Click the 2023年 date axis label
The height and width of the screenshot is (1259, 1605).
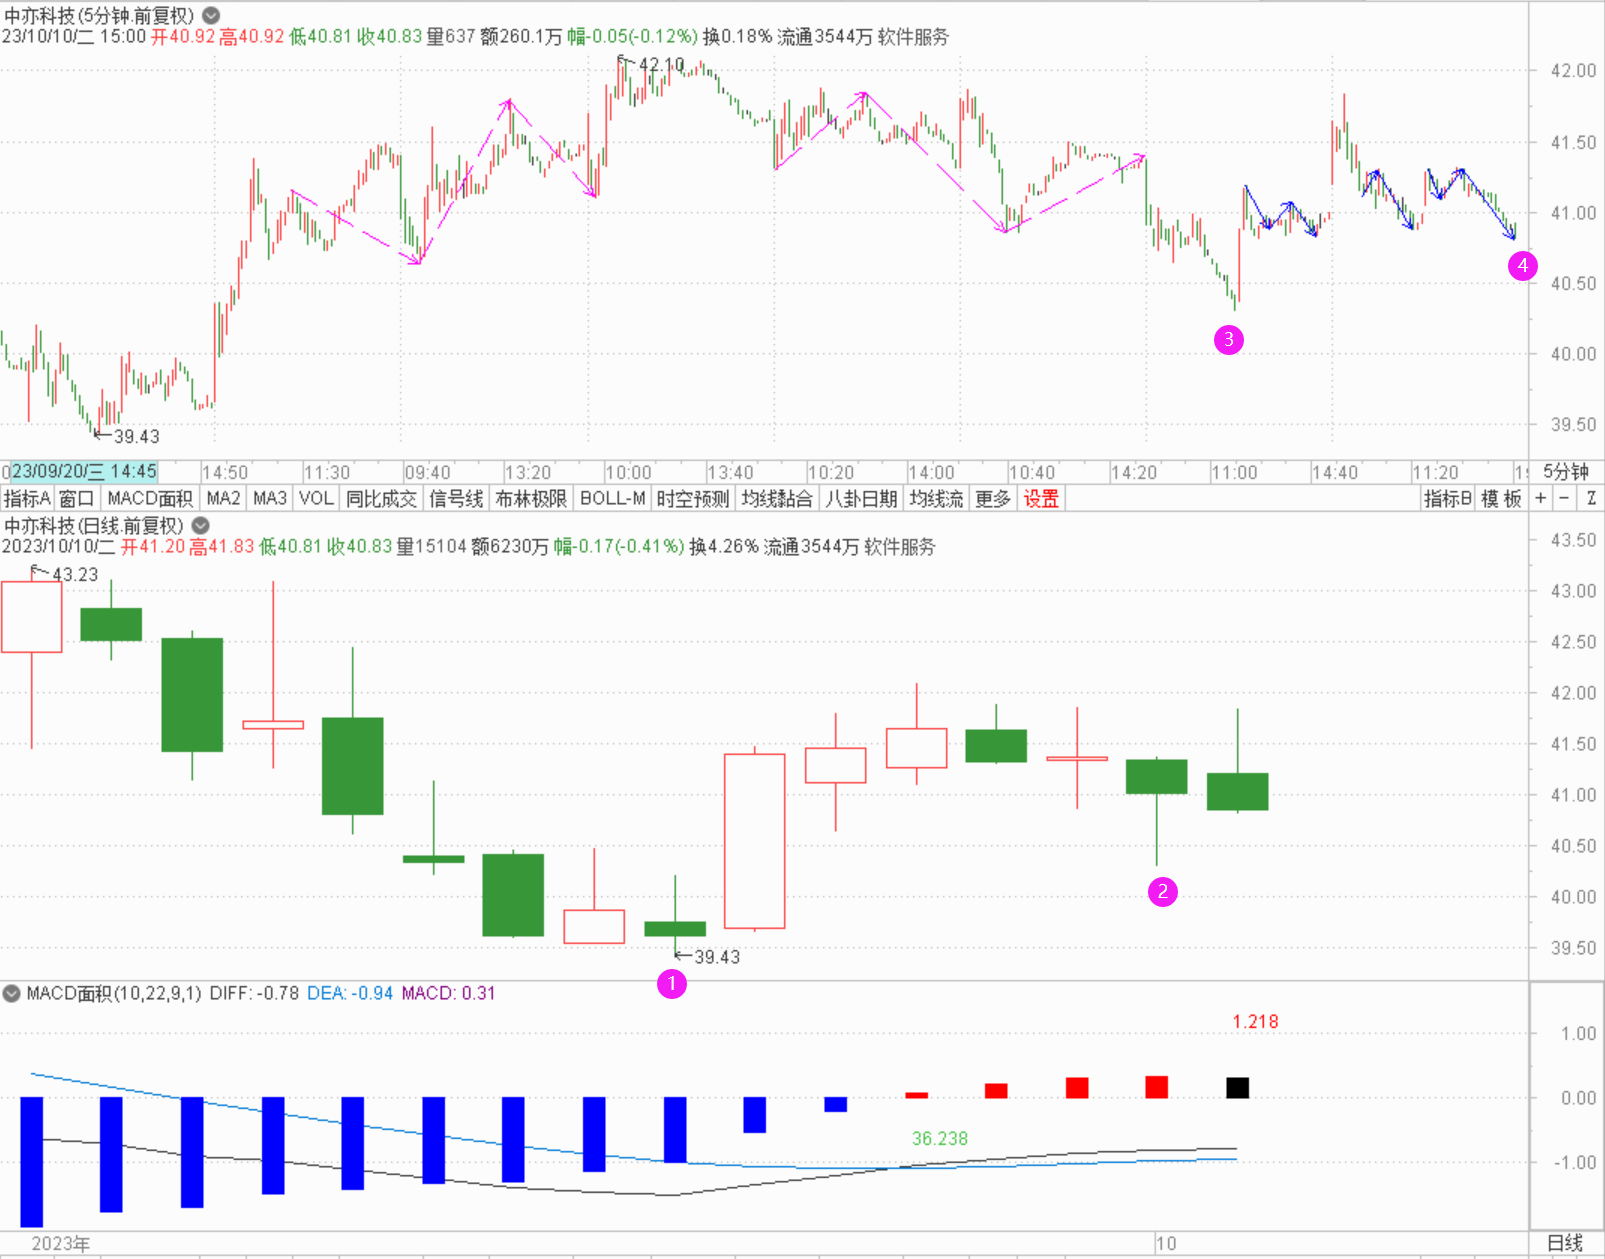(60, 1243)
